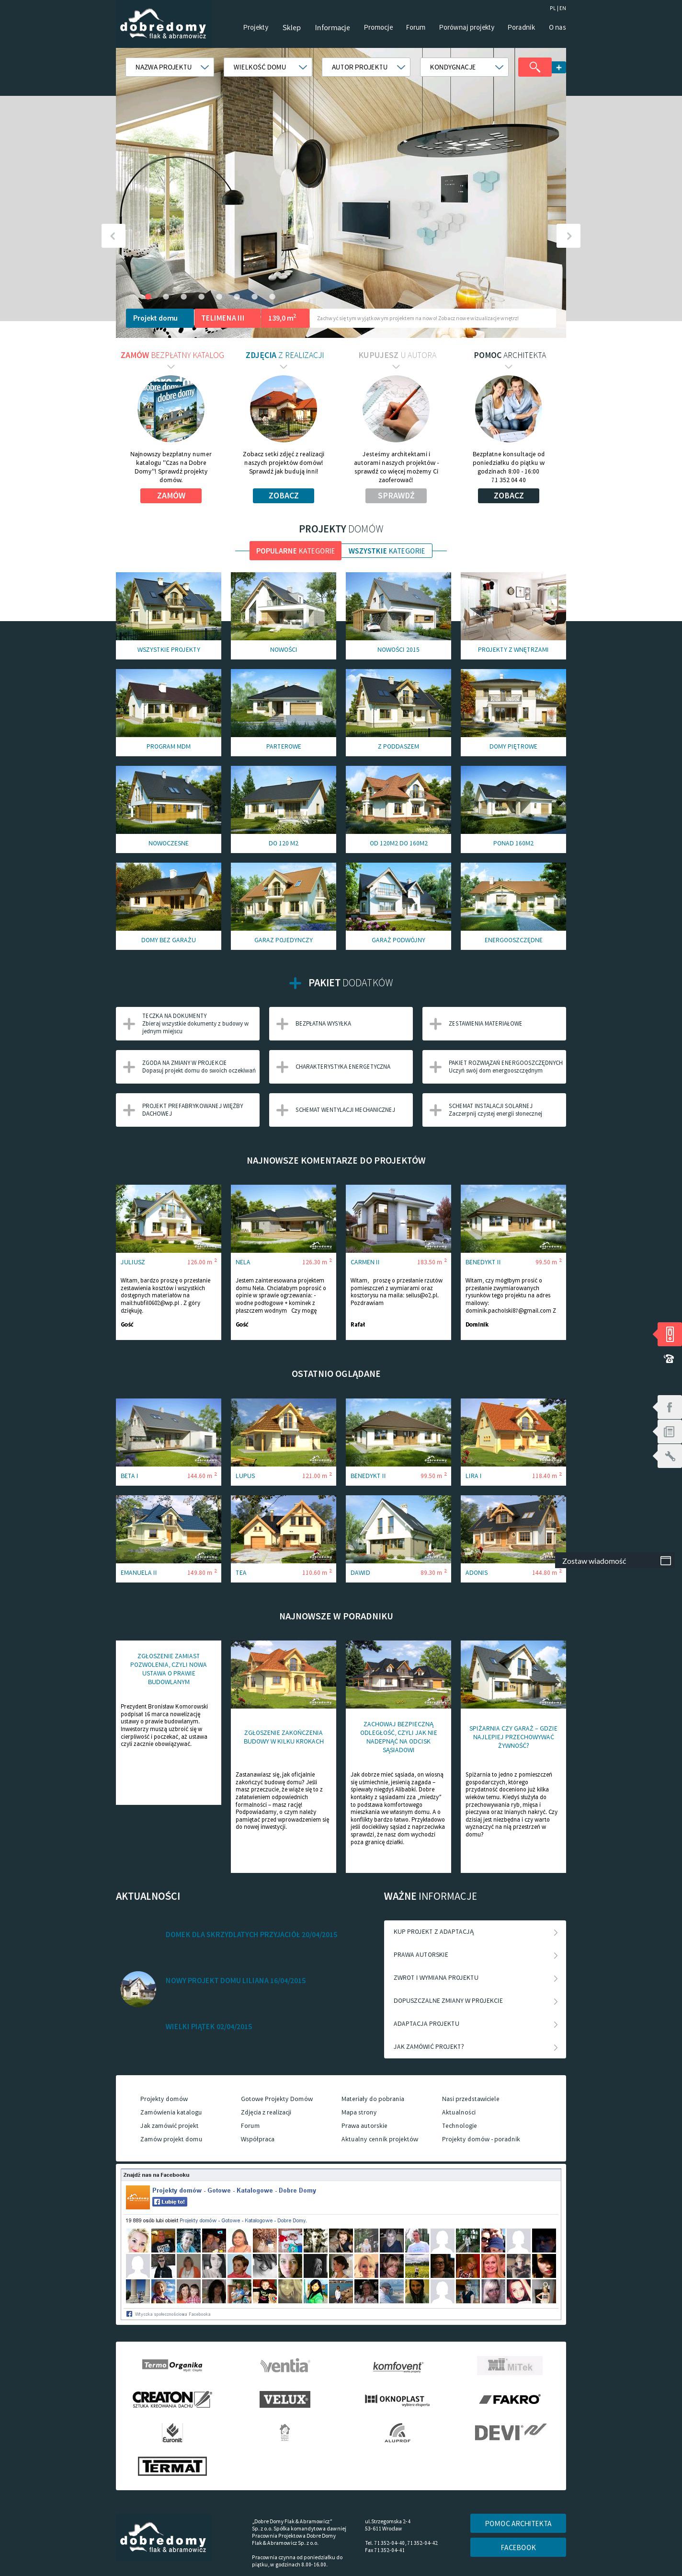Click the CREATON partner logo
Viewport: 682px width, 2576px height.
point(172,2398)
